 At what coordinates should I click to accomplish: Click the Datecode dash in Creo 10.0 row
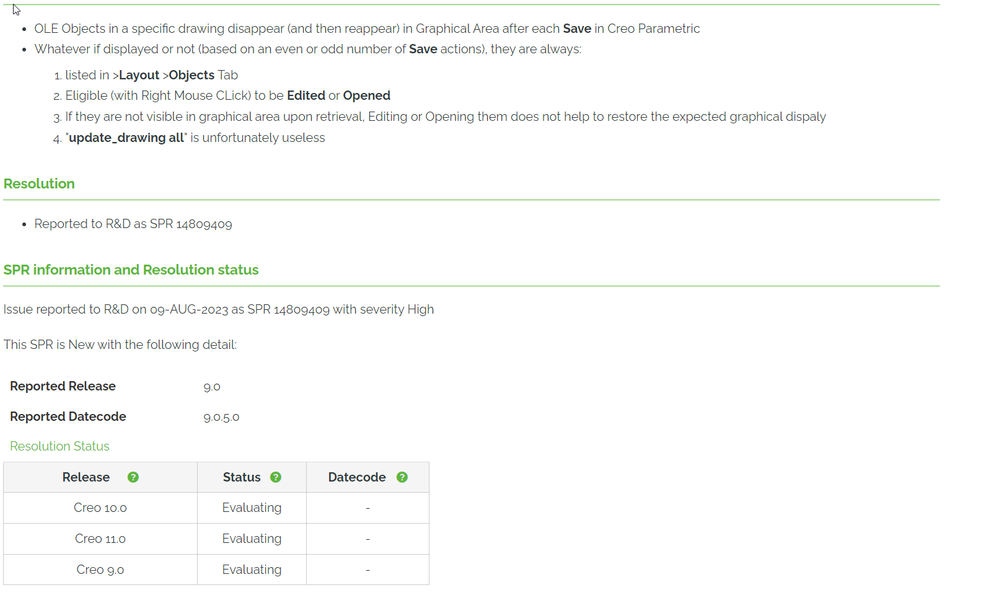tap(368, 508)
